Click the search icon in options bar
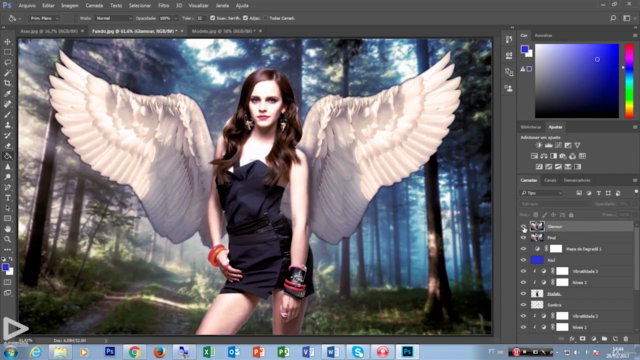 [x=613, y=18]
